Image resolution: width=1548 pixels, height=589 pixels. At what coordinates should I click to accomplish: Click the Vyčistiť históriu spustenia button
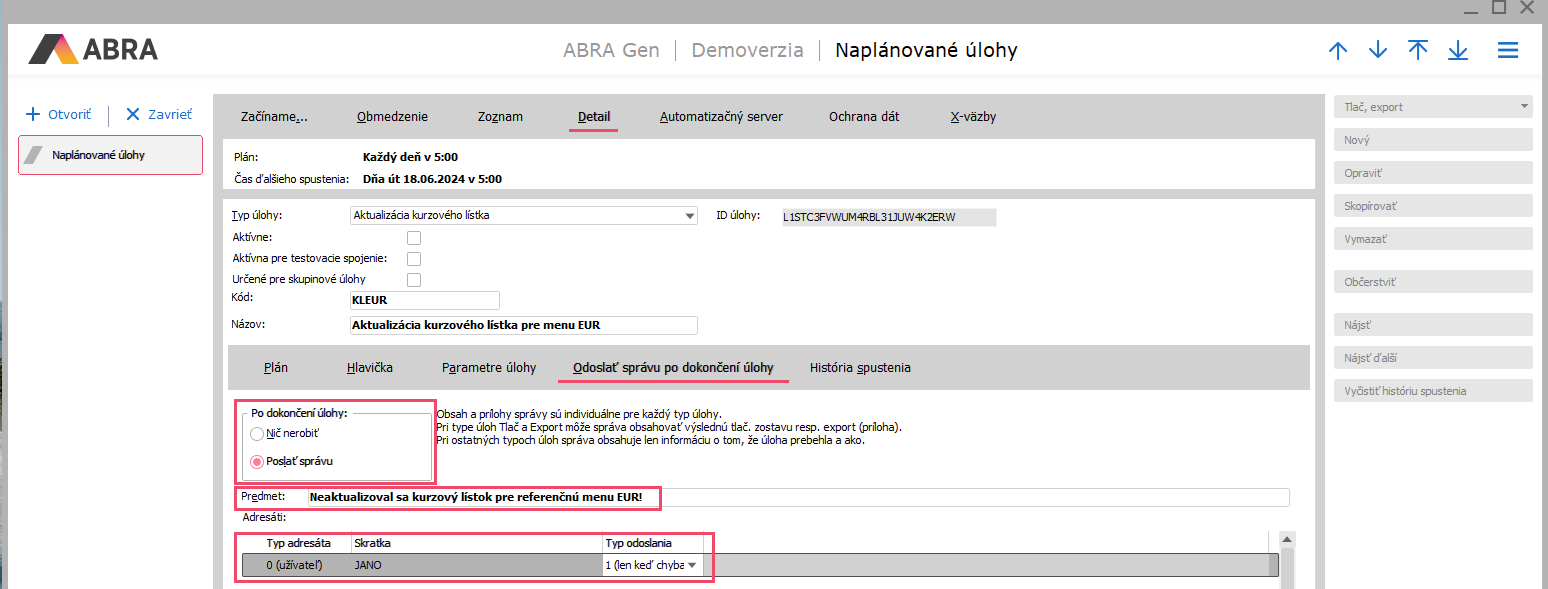tap(1432, 390)
